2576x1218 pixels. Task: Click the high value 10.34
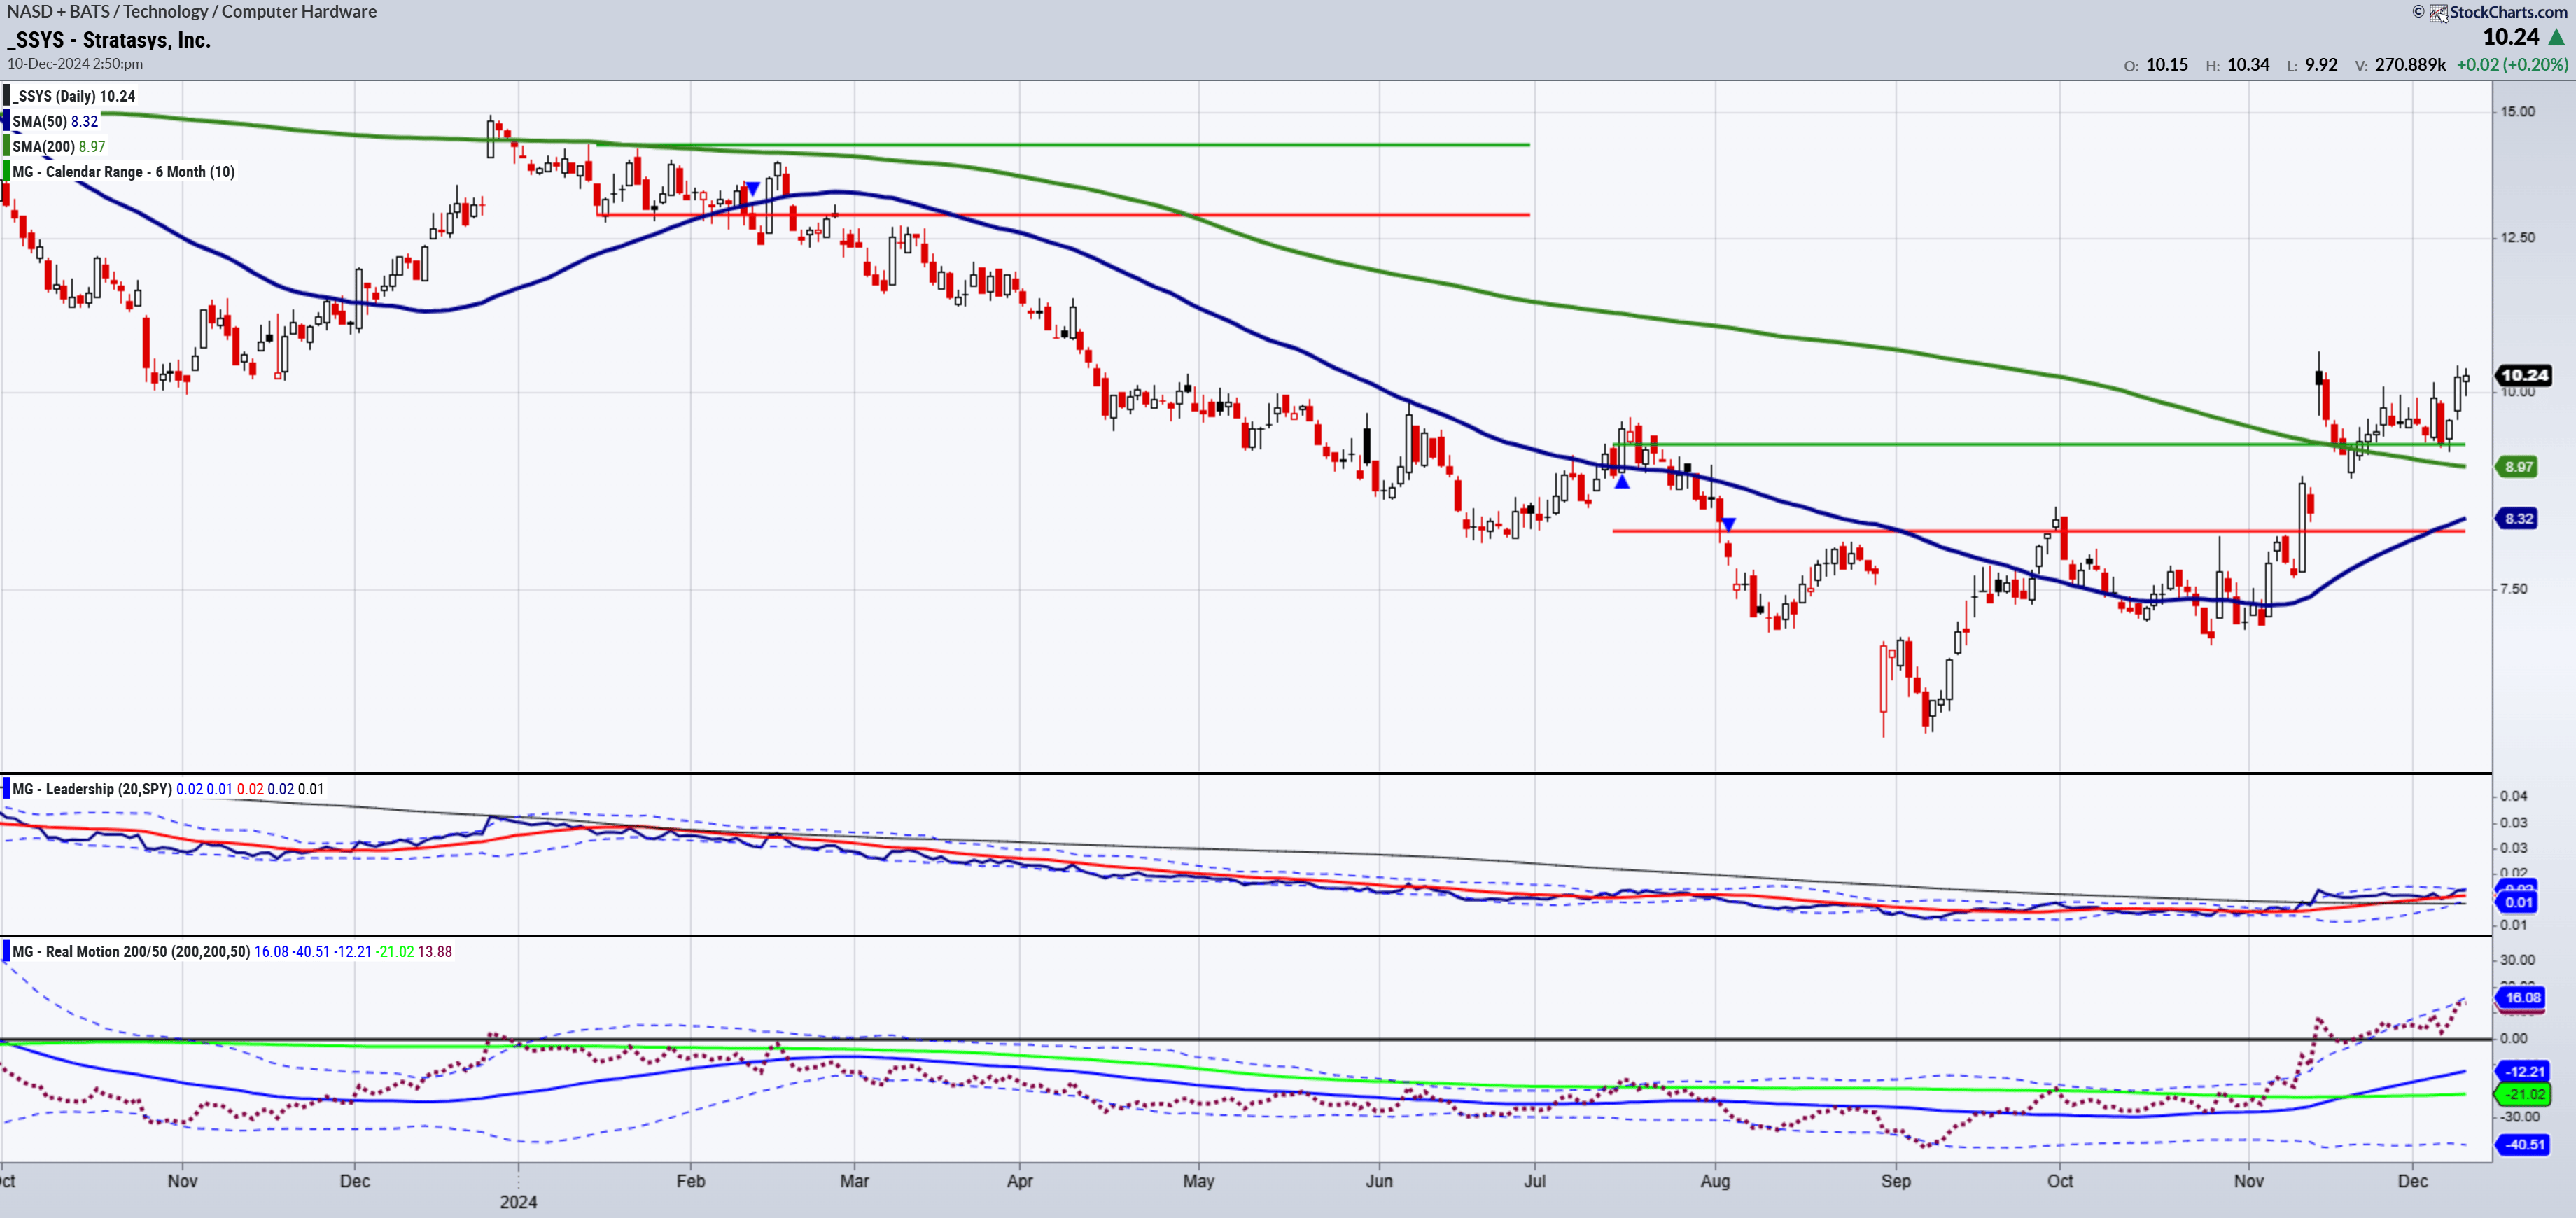[2248, 65]
